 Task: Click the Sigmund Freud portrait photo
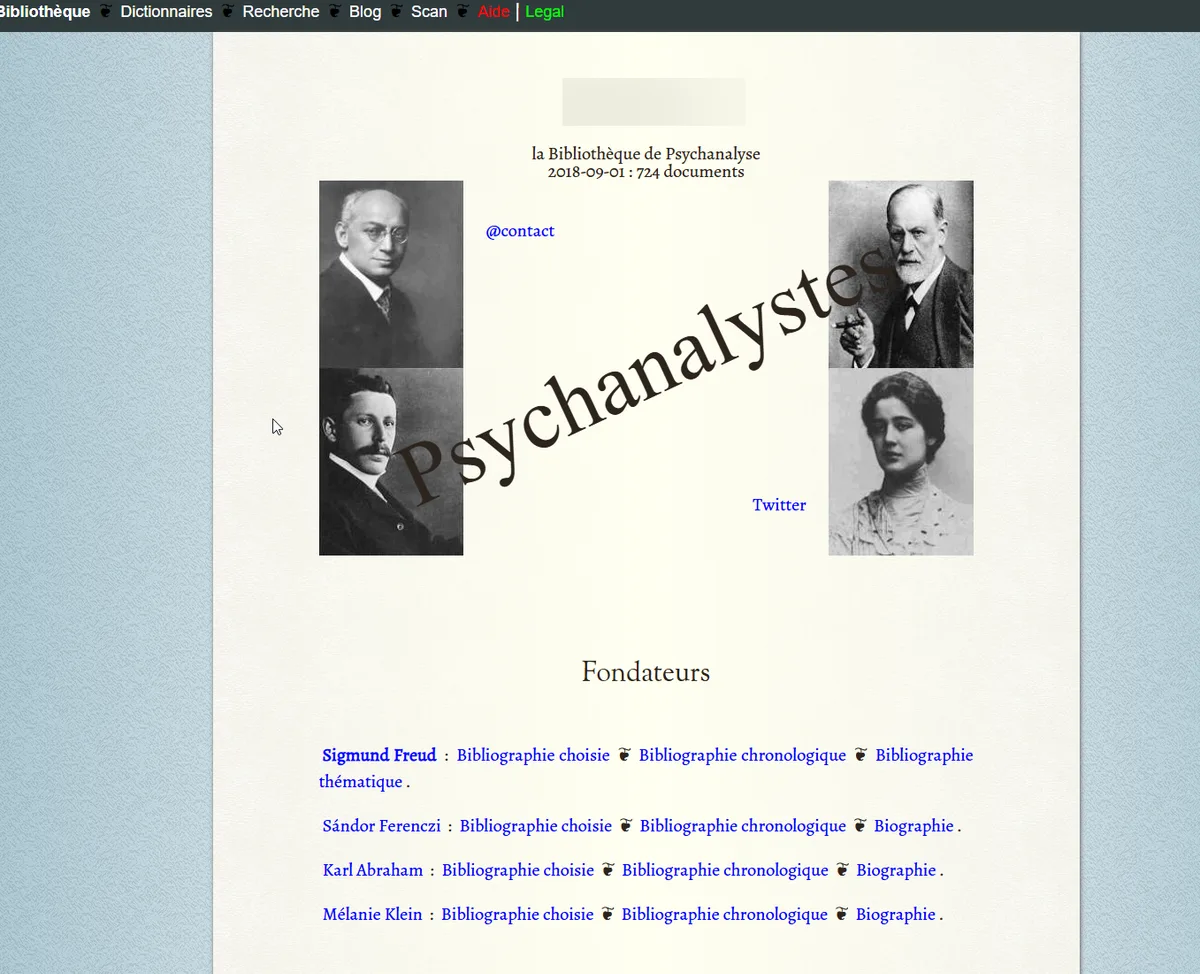900,274
